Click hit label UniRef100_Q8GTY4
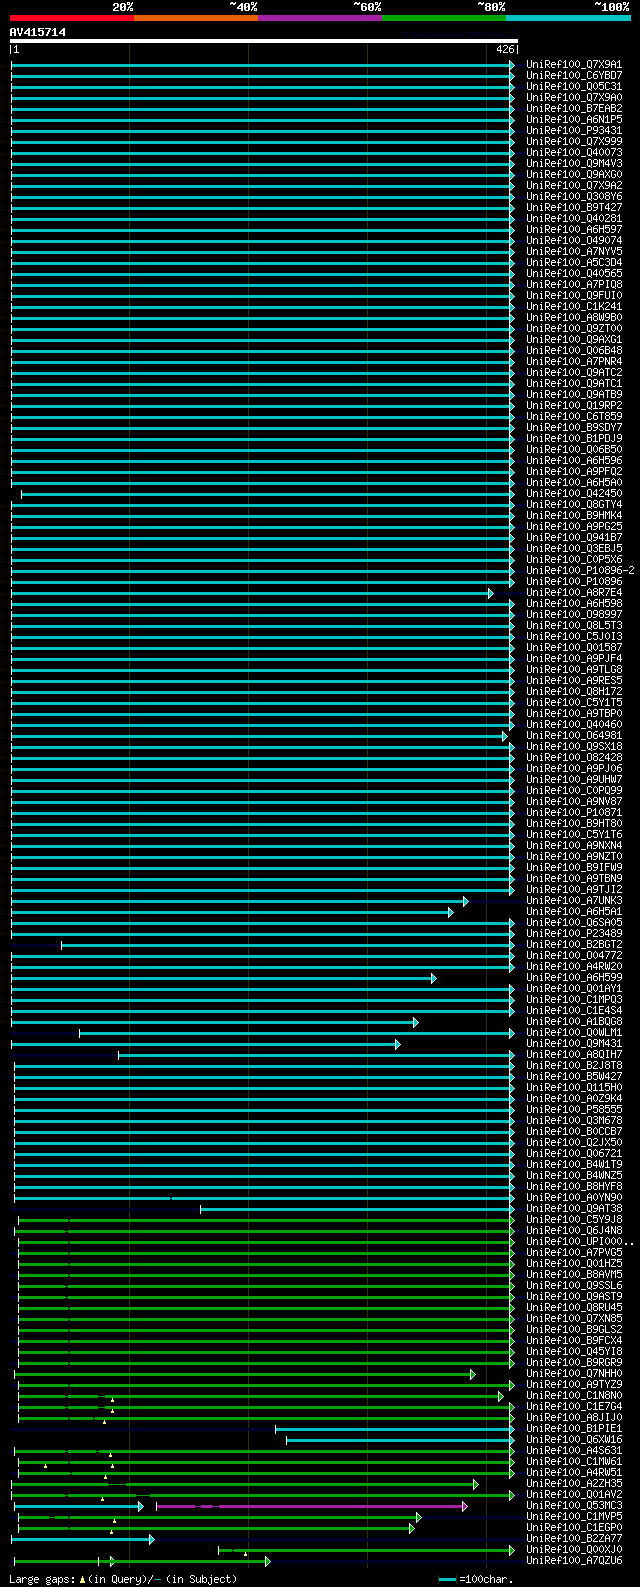This screenshot has height=1587, width=640. (x=574, y=505)
